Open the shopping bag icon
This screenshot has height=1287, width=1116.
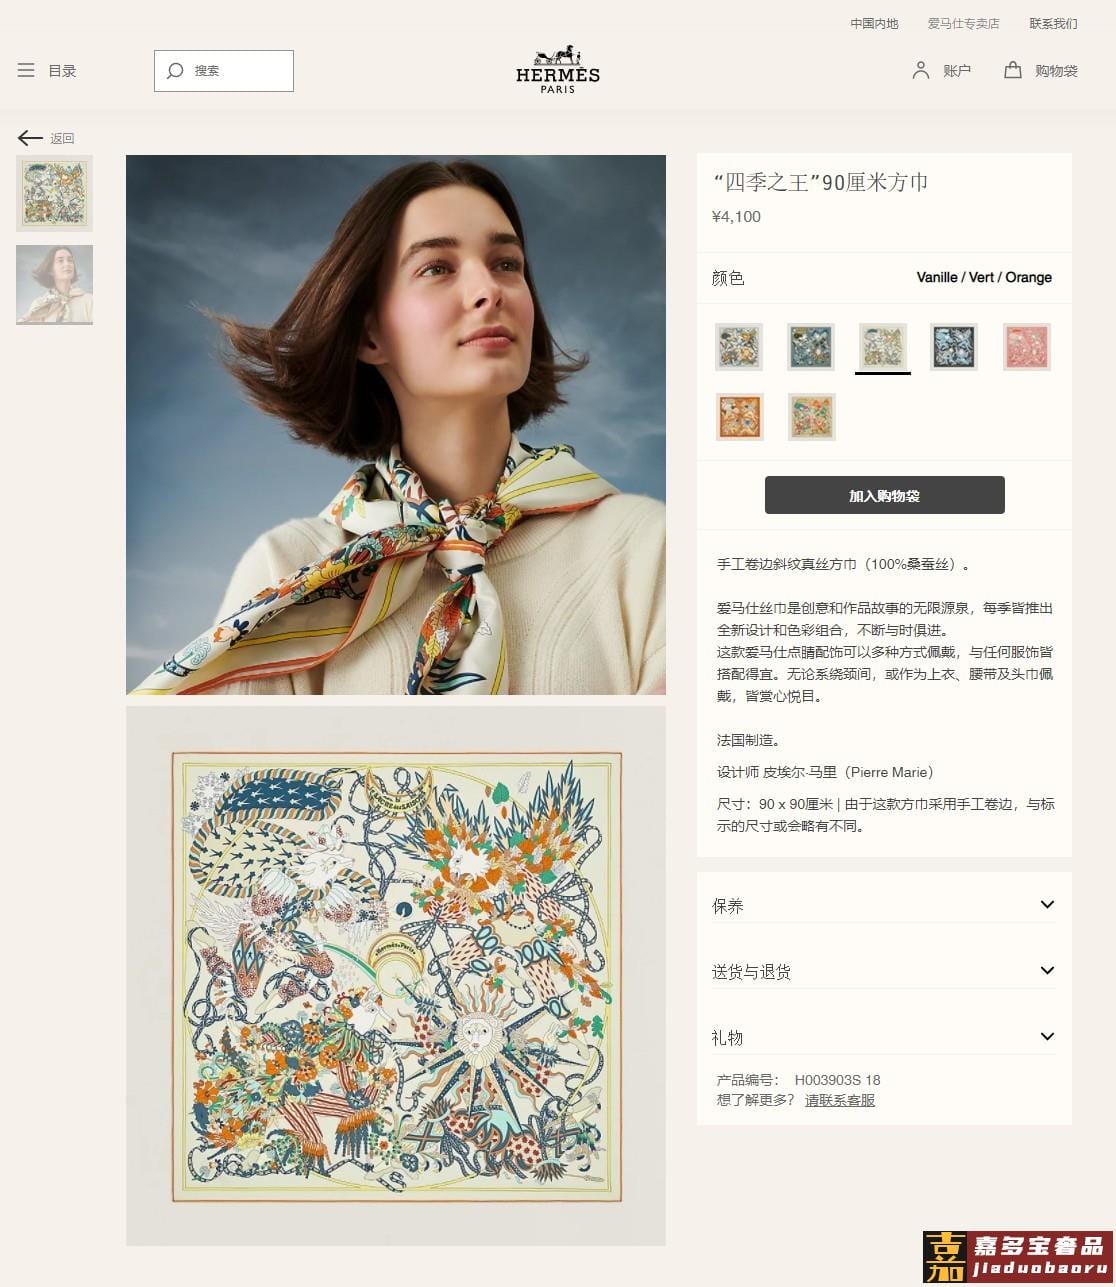[x=1013, y=70]
